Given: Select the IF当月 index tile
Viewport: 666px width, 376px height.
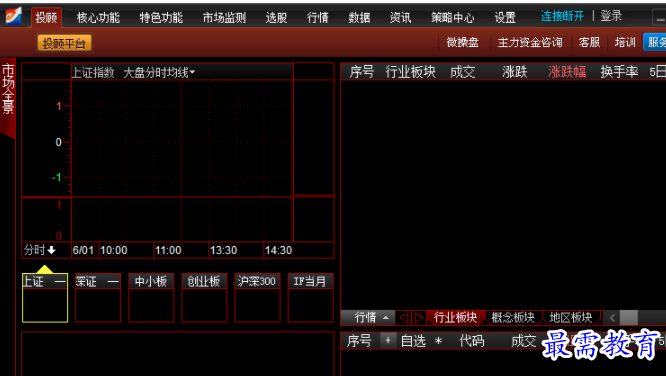Looking at the screenshot, I should pyautogui.click(x=310, y=298).
